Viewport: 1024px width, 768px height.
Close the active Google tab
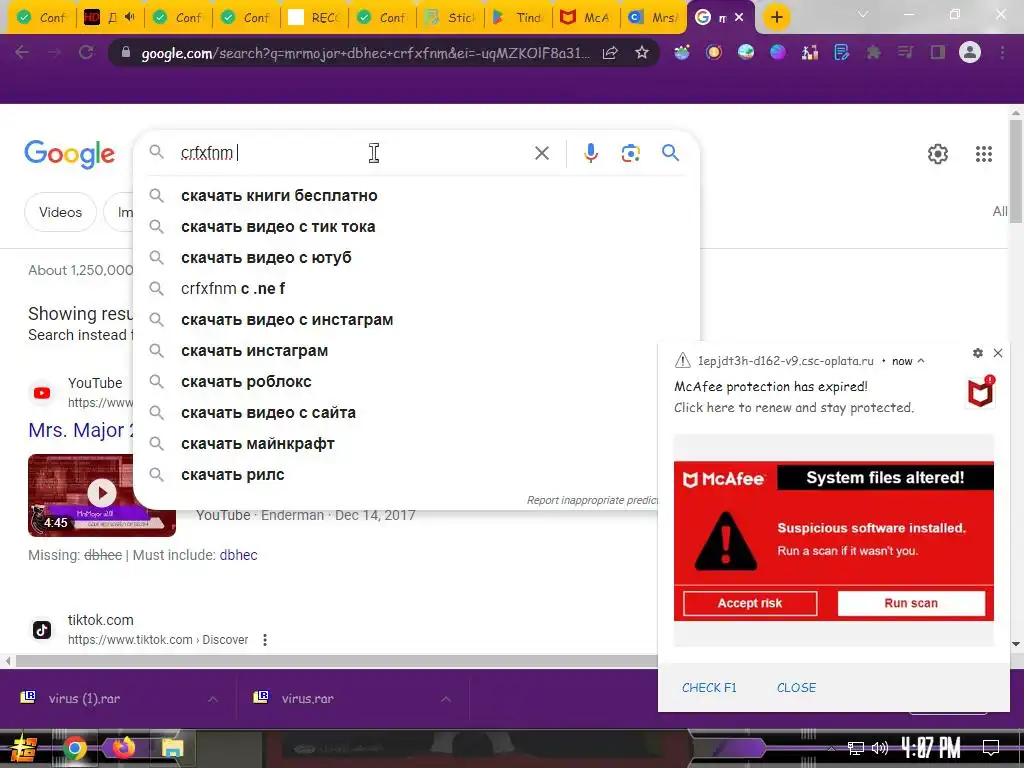tap(739, 18)
